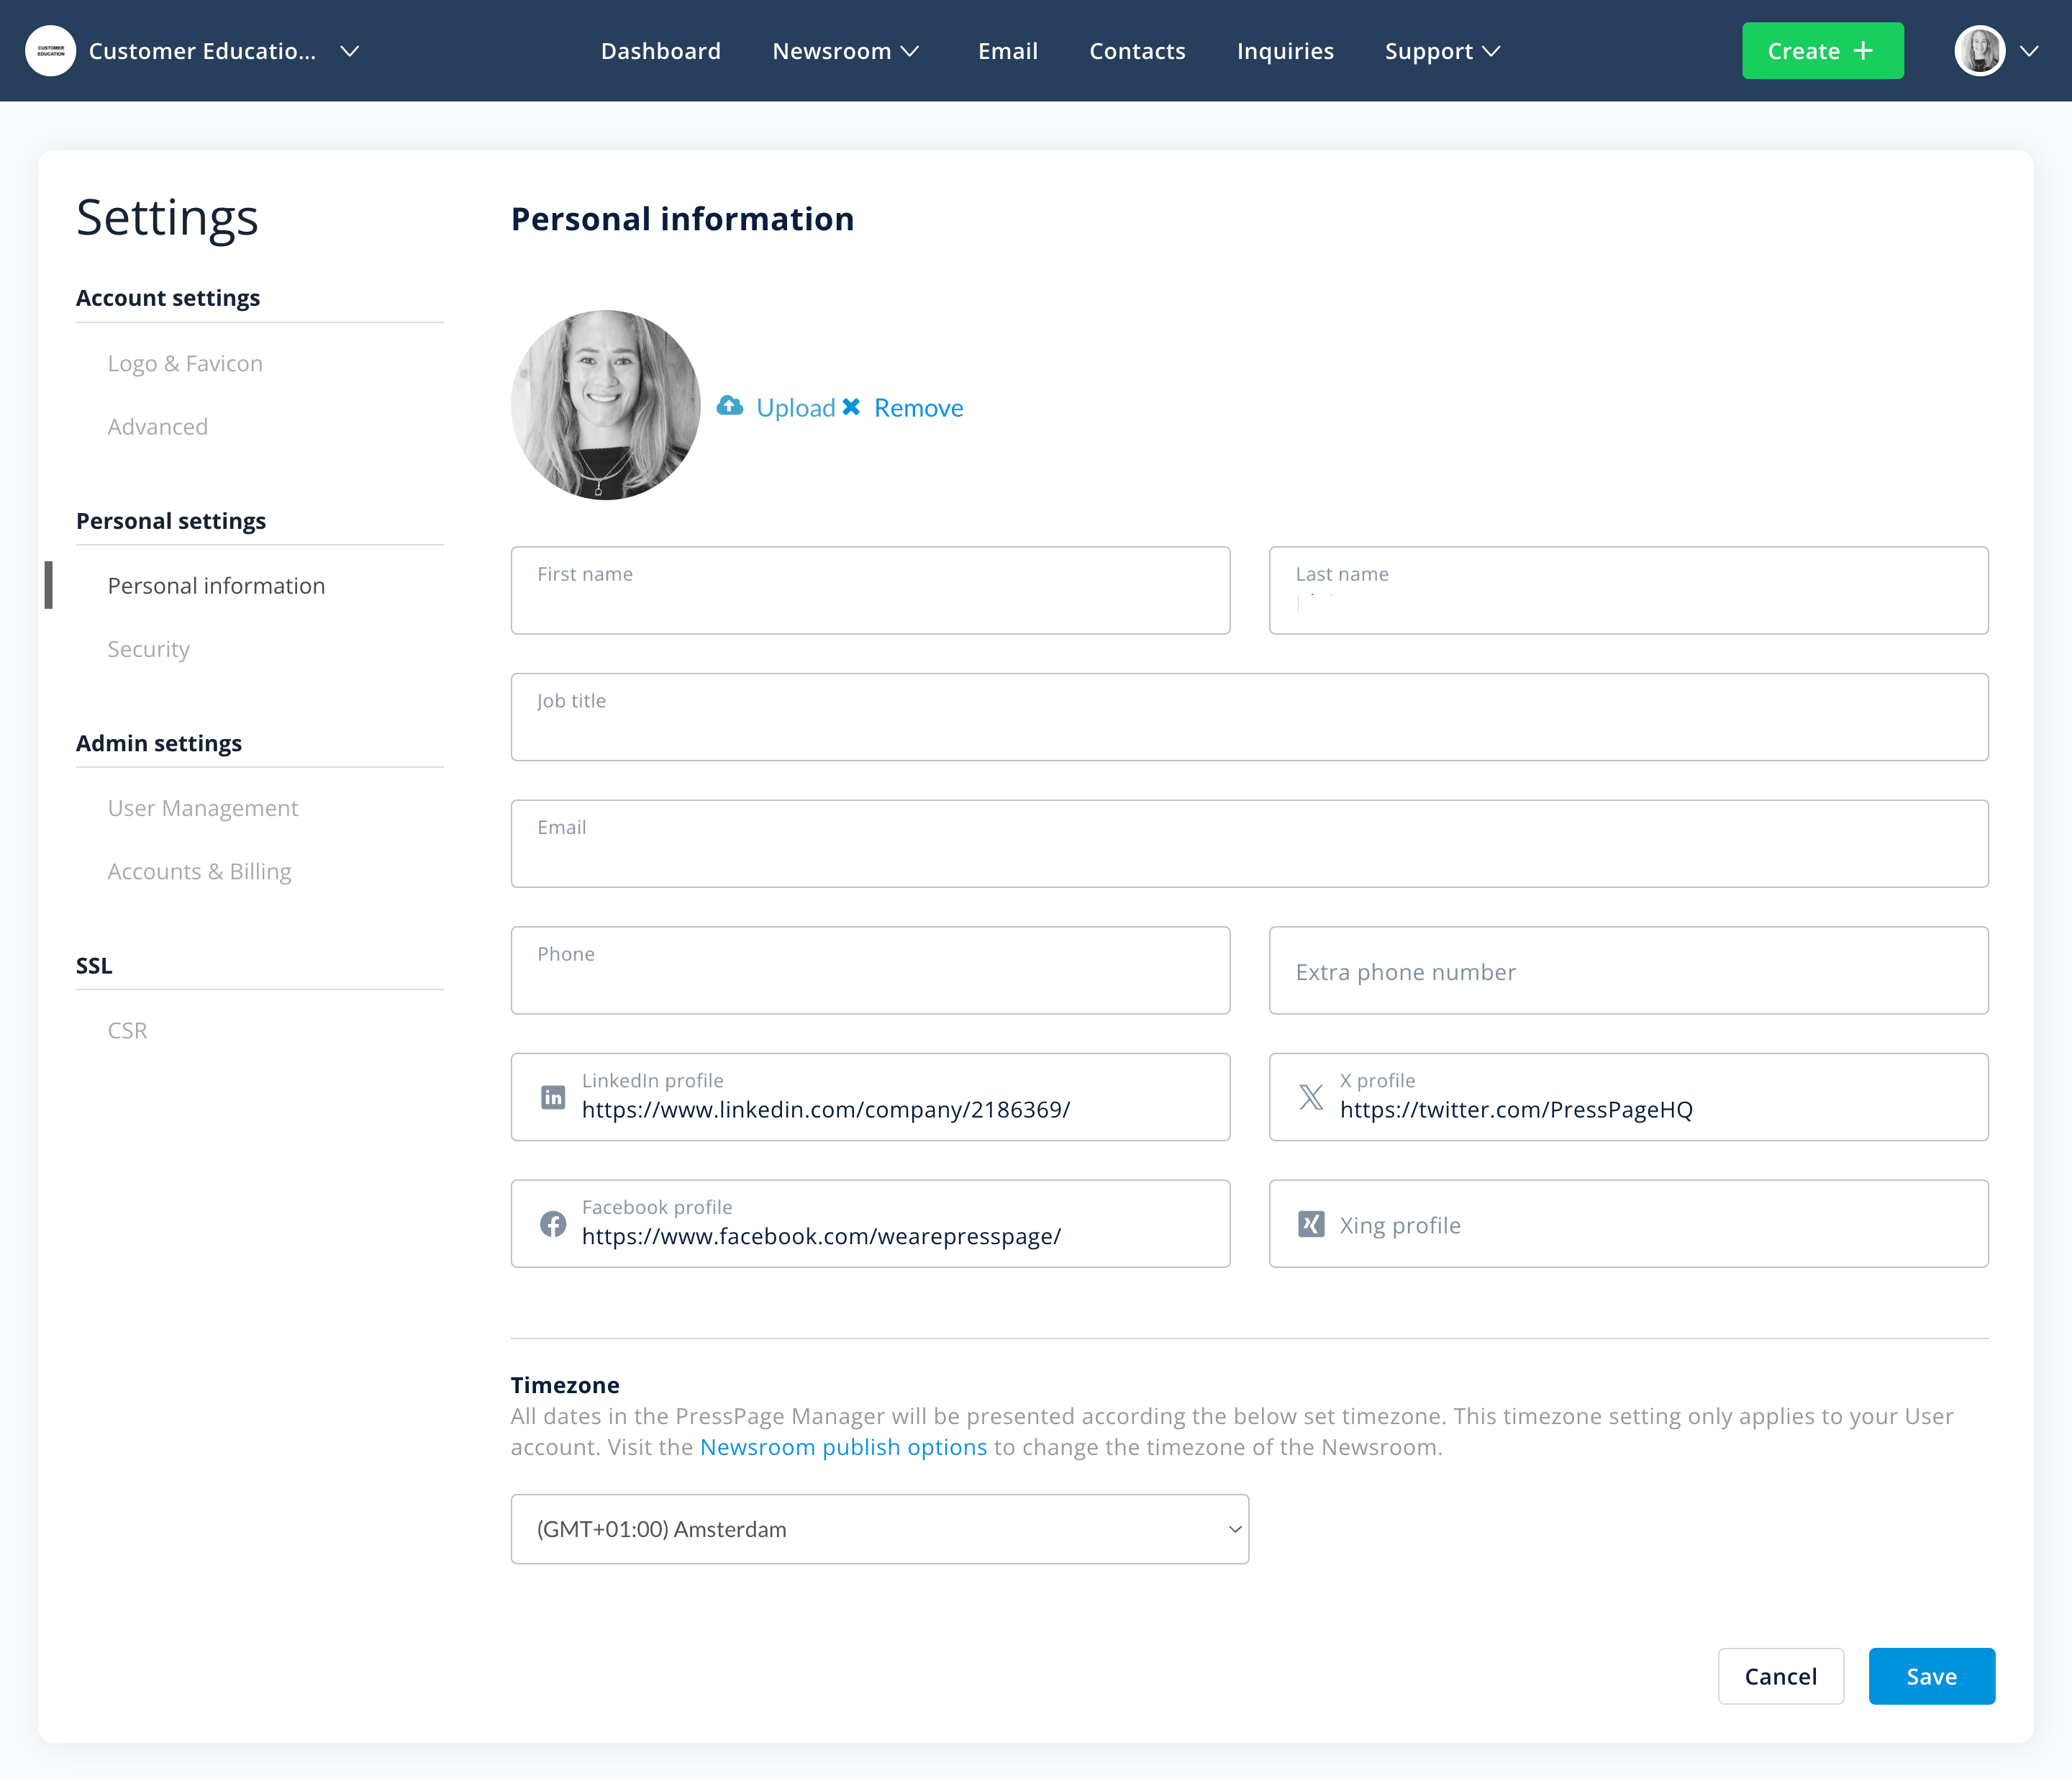Open the account switcher chevron
The width and height of the screenshot is (2072, 1781).
[349, 51]
